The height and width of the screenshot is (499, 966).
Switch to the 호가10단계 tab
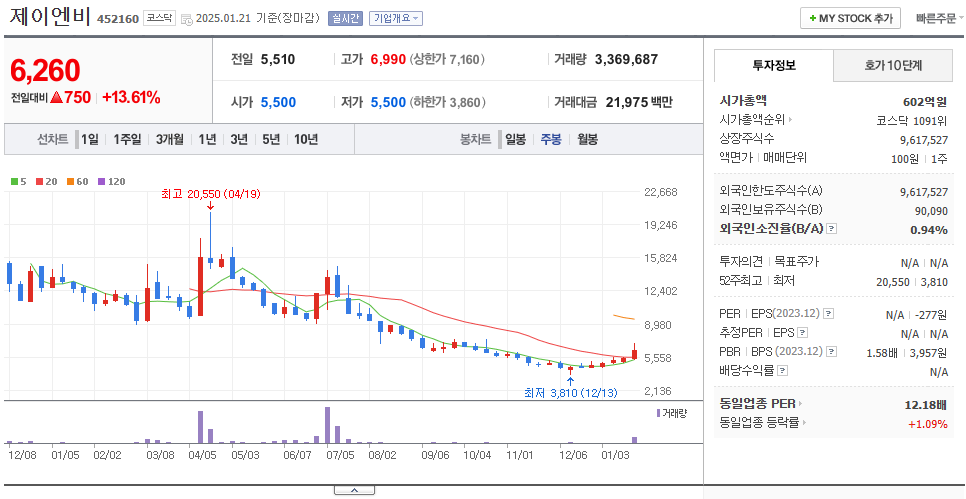[893, 65]
